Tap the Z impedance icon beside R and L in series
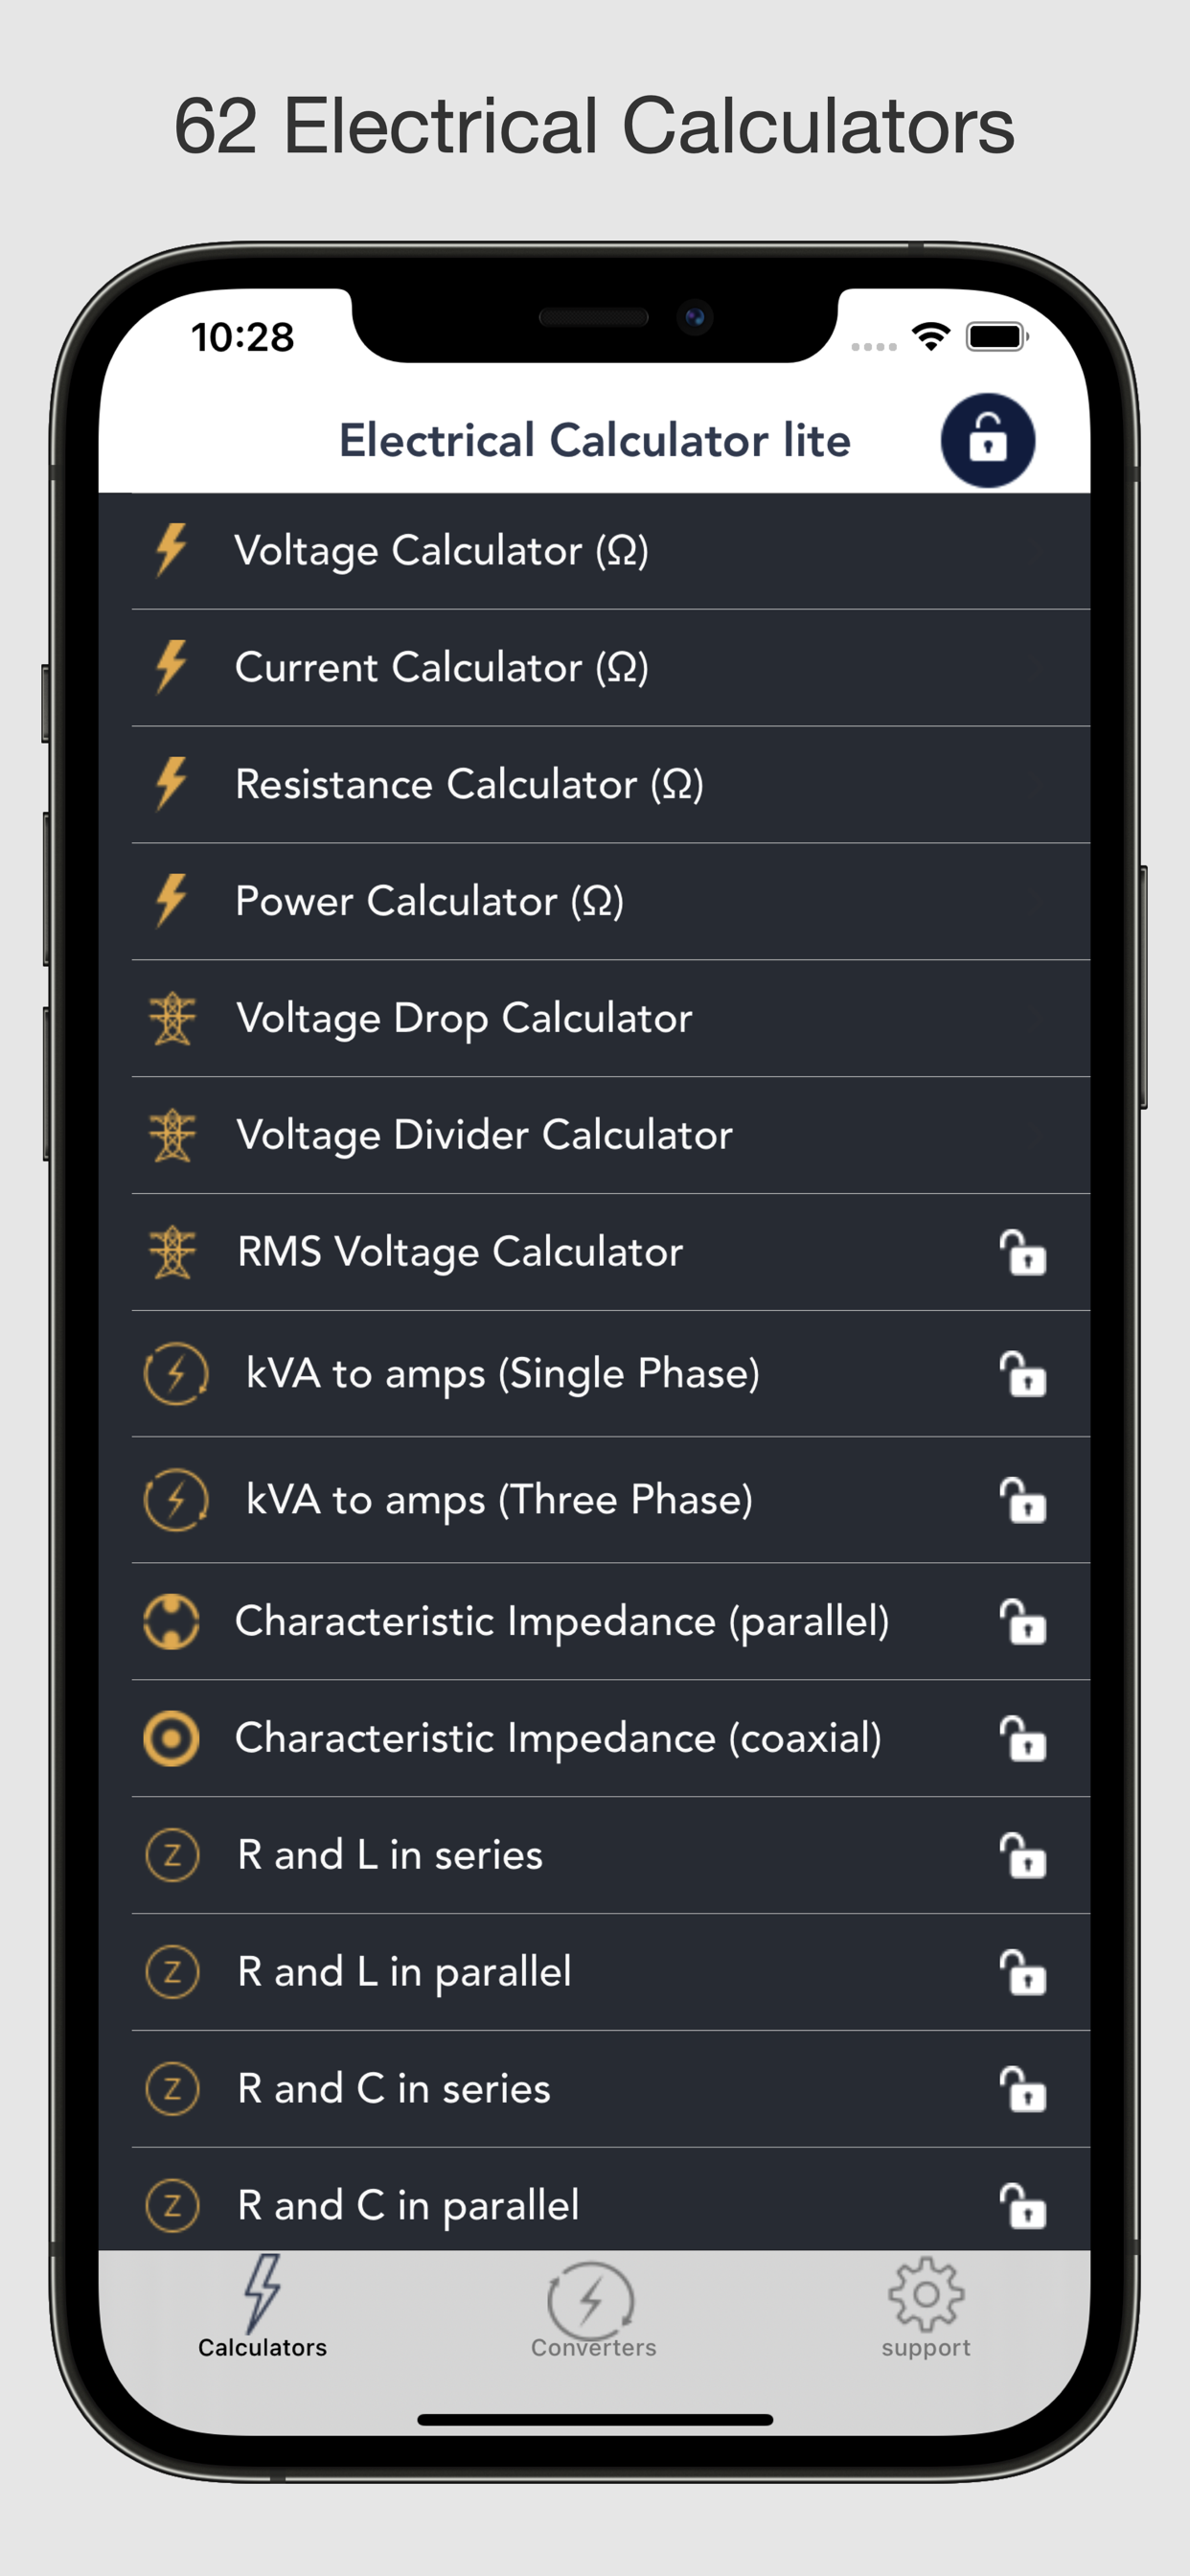 point(172,1855)
